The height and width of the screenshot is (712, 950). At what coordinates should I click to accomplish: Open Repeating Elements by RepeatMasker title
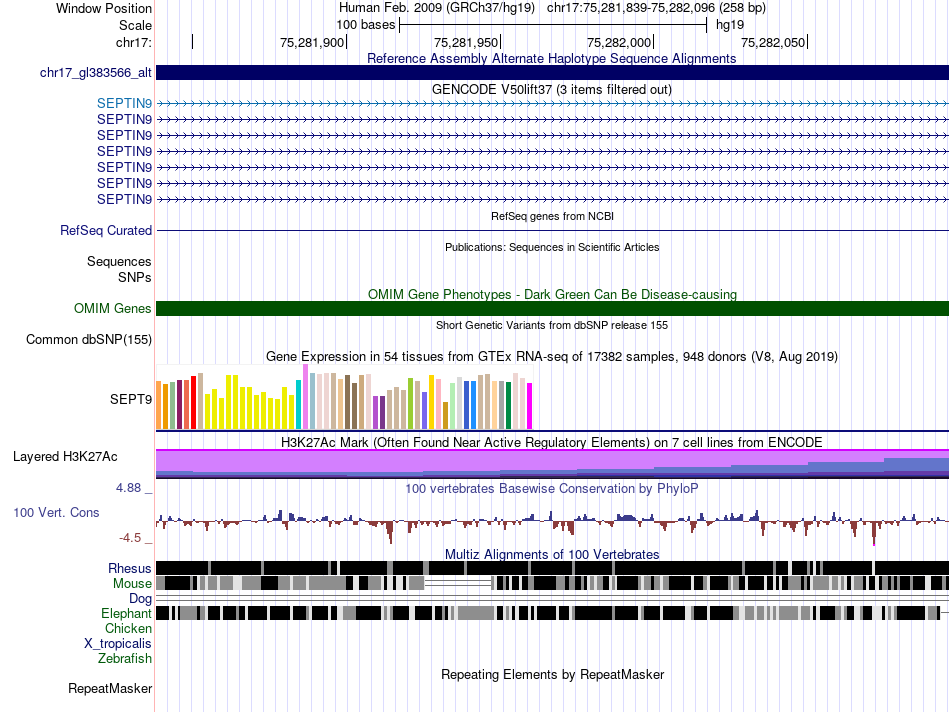point(553,675)
